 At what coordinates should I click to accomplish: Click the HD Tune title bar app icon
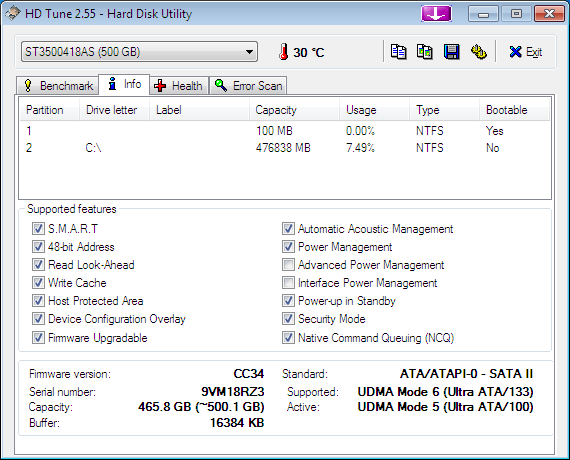coord(12,13)
